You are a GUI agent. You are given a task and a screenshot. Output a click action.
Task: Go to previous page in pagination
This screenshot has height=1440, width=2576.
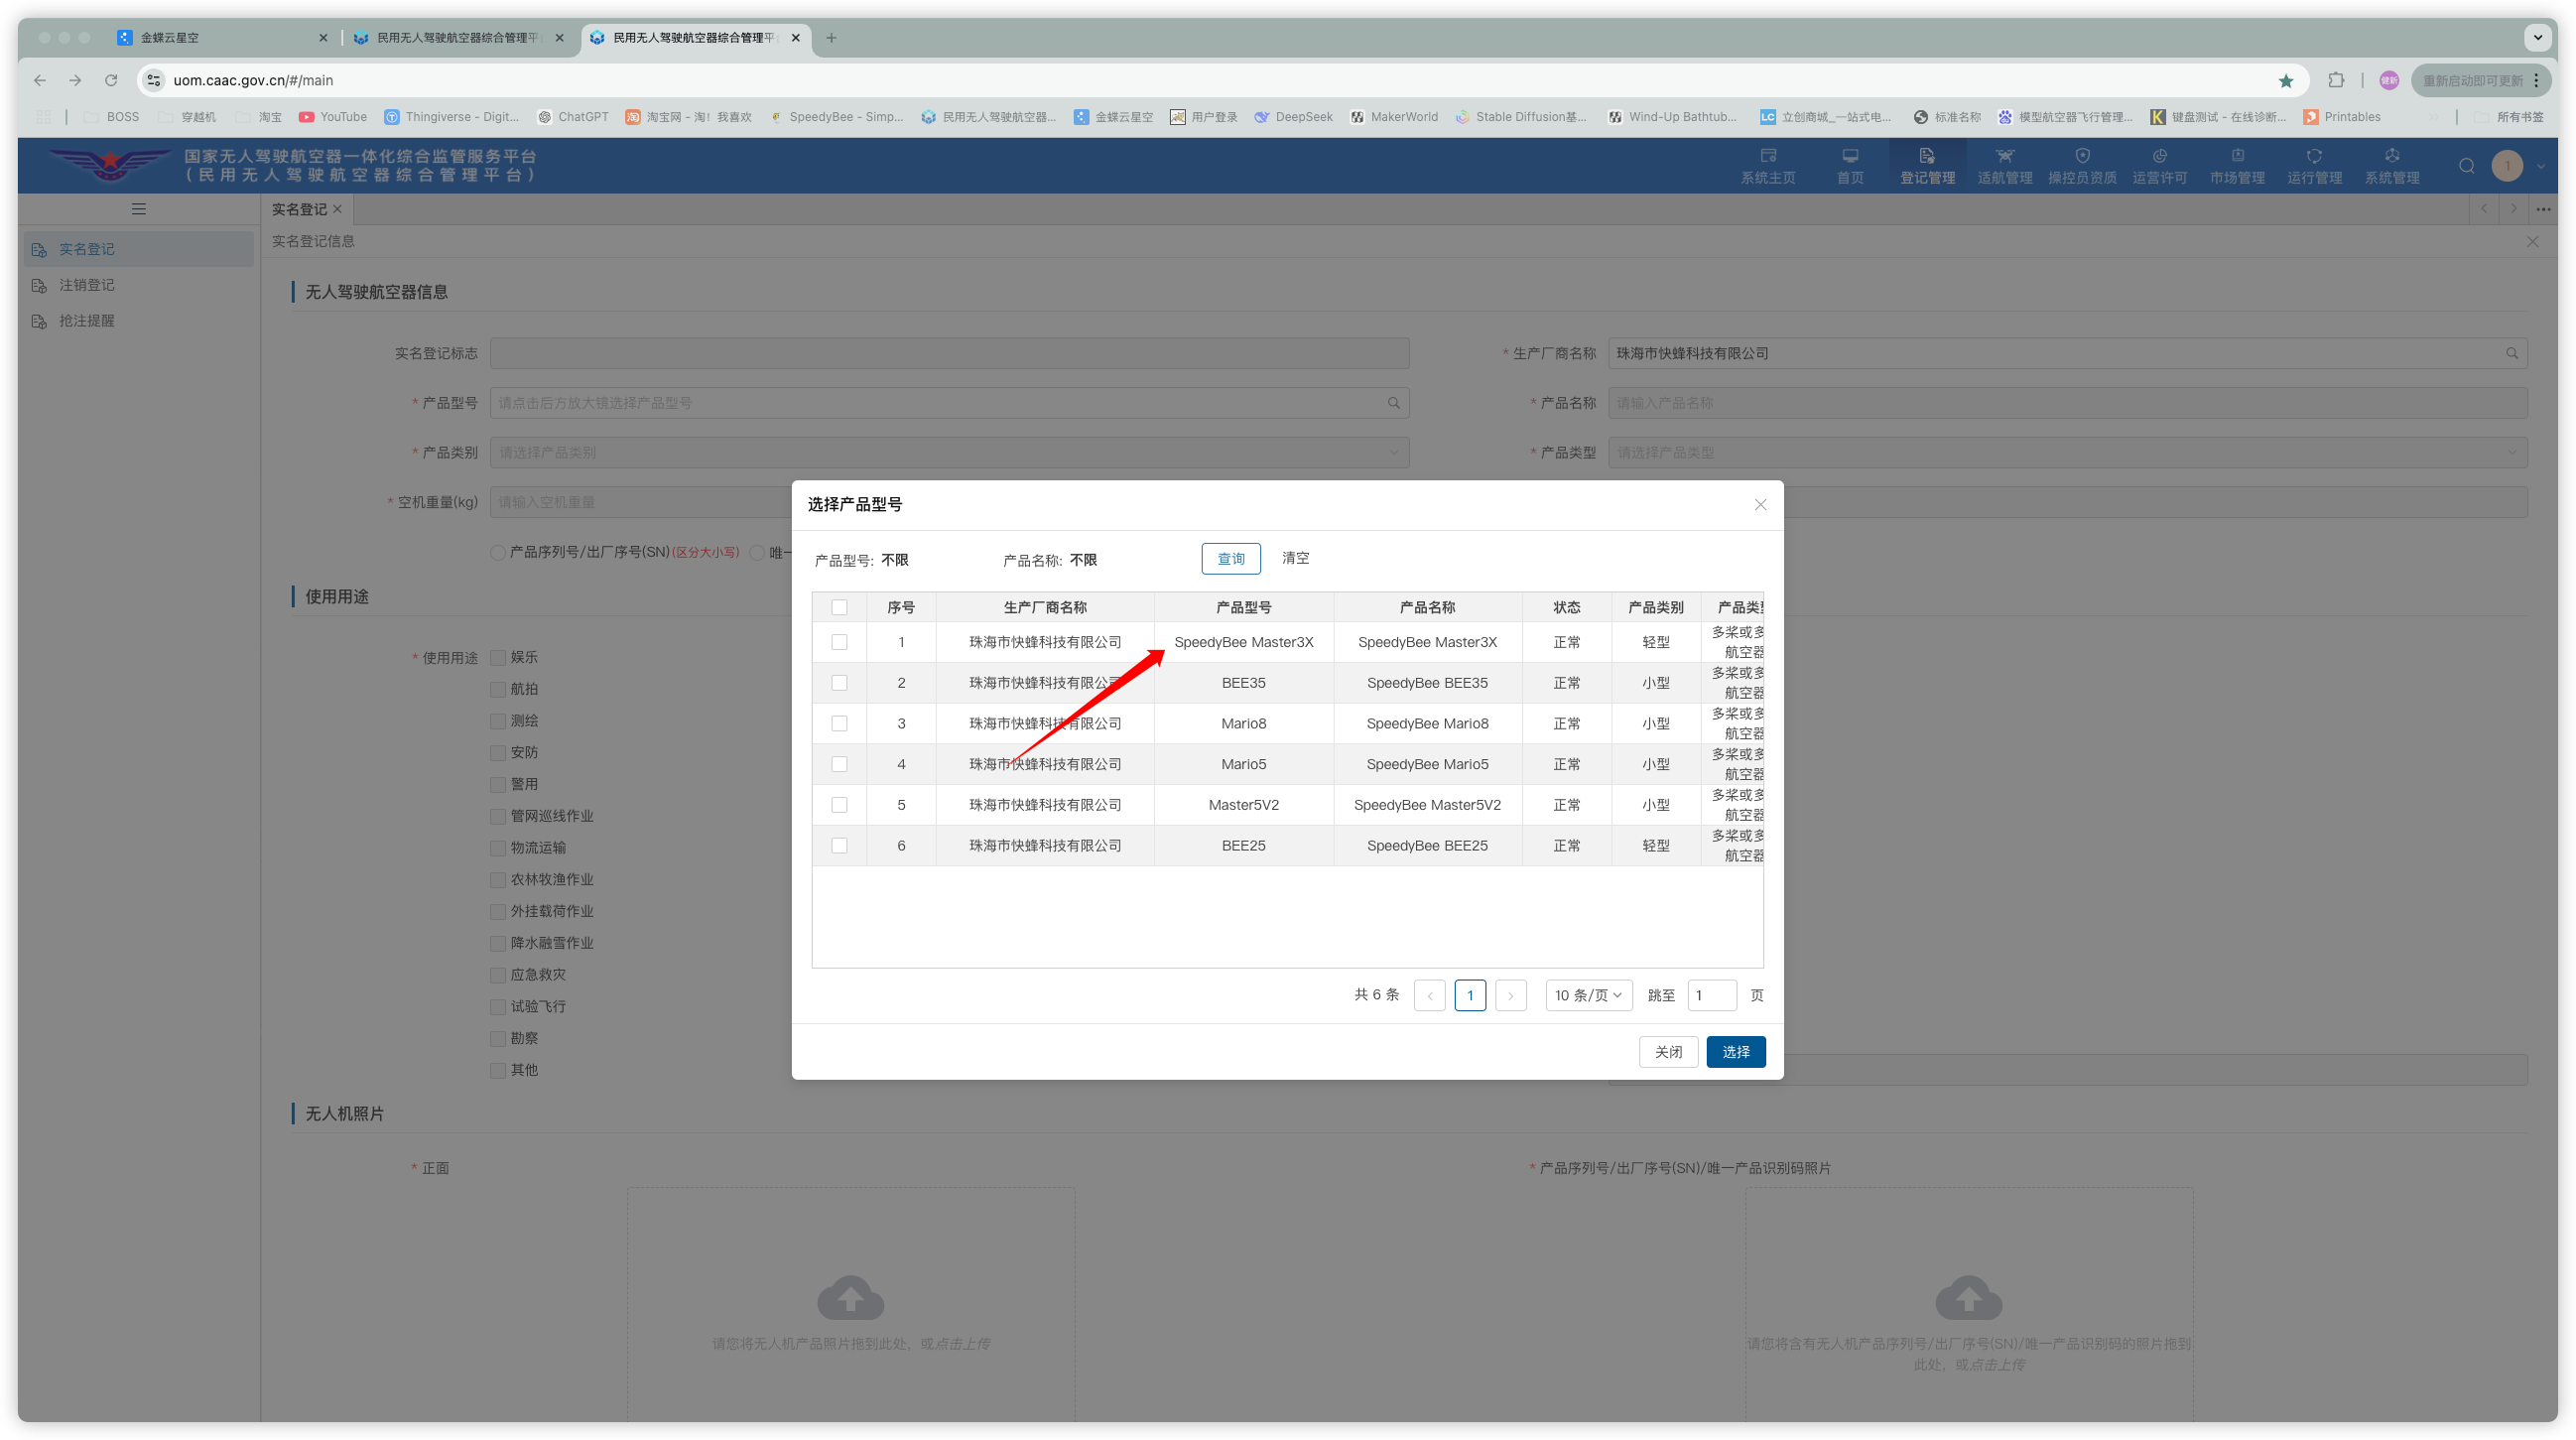[x=1429, y=996]
